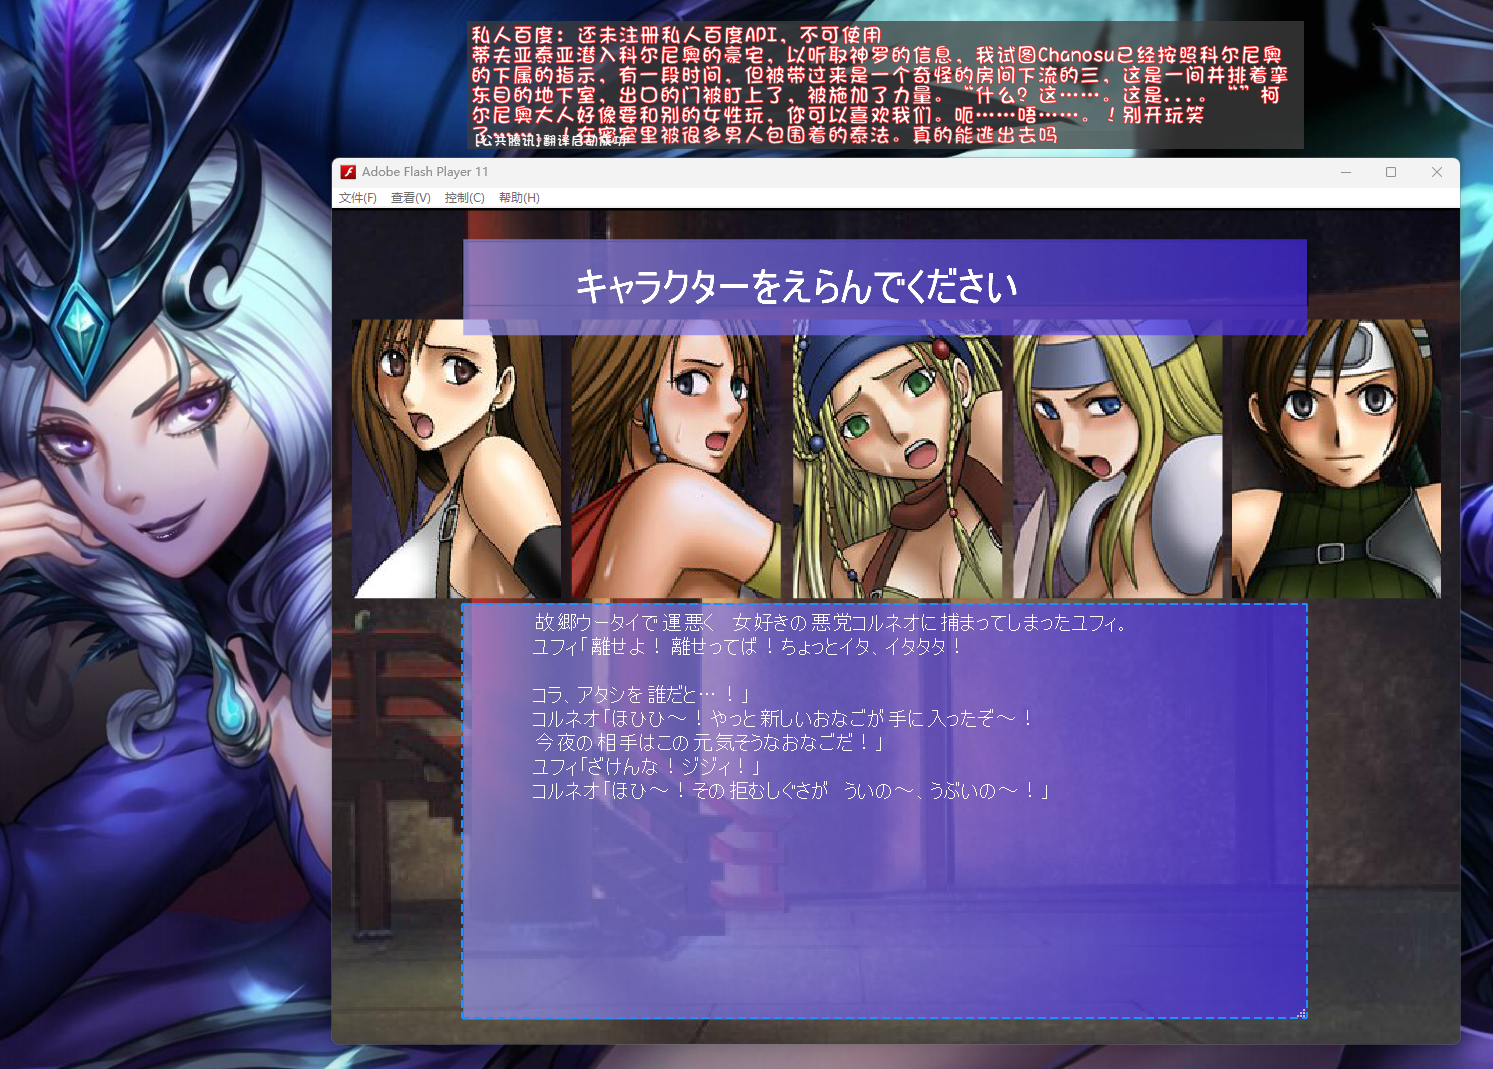Open the 文件(F) menu

pos(357,198)
